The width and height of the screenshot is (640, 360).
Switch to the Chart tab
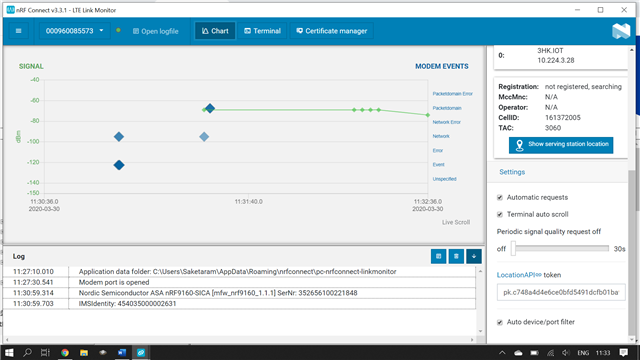(215, 31)
